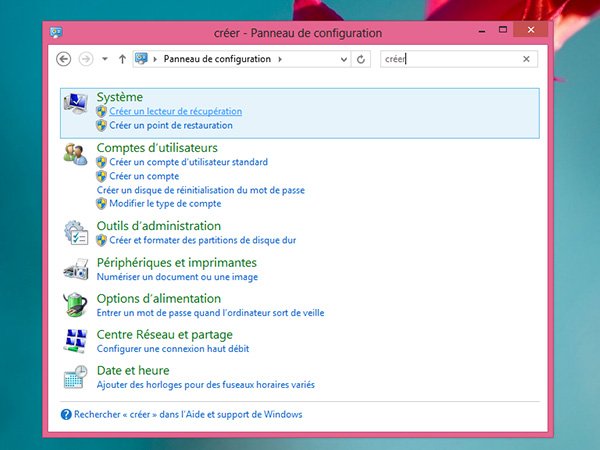The width and height of the screenshot is (600, 450).
Task: Refresh the Control Panel view
Action: [361, 59]
